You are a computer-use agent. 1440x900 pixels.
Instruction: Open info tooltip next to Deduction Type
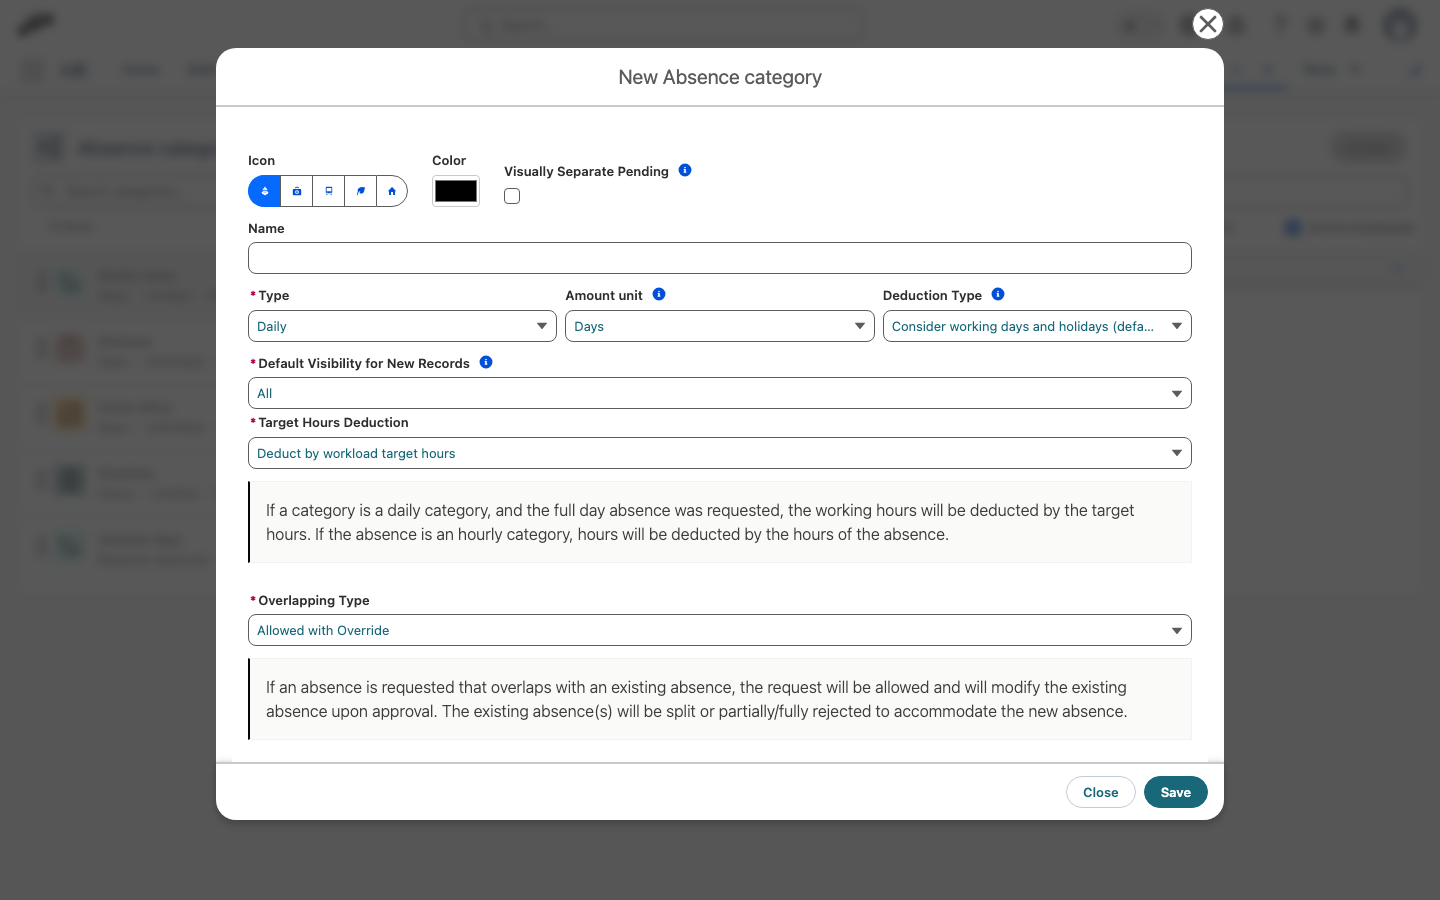pyautogui.click(x=998, y=294)
